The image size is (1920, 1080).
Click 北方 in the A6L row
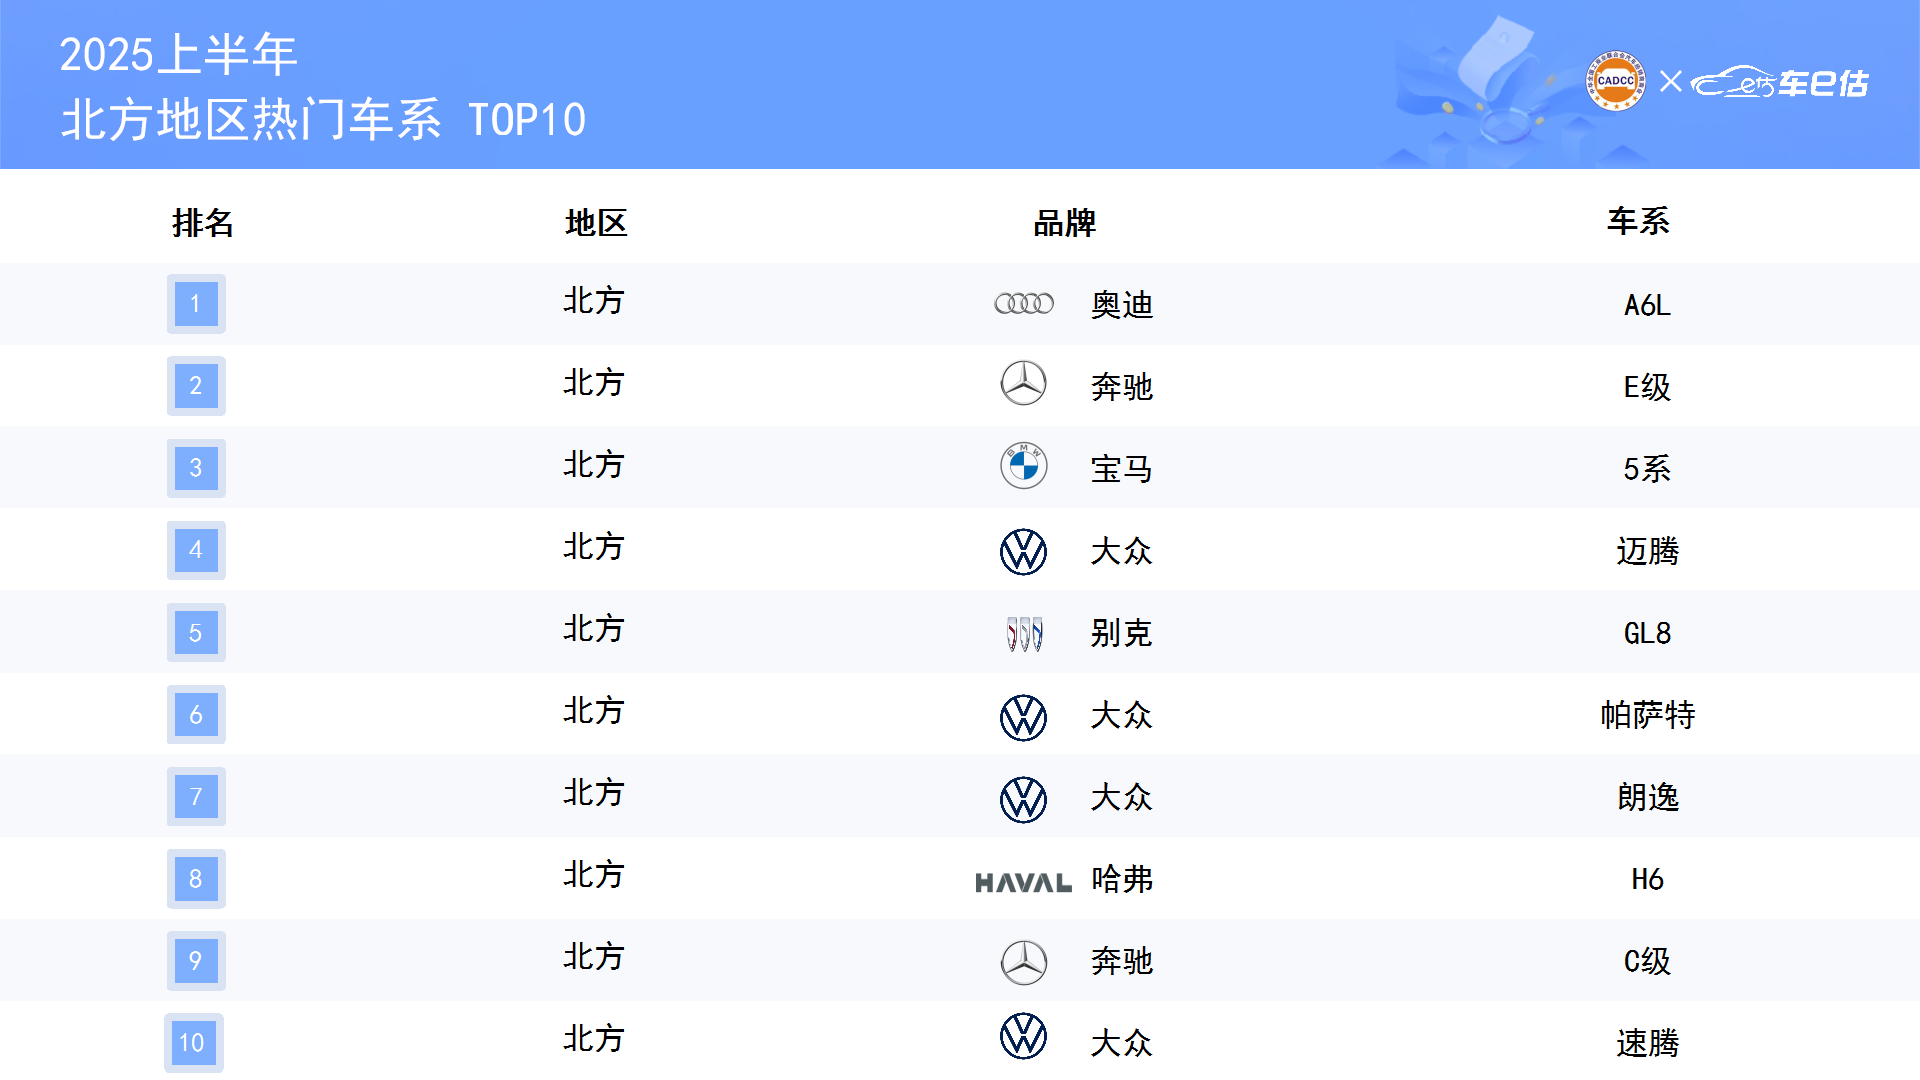594,301
